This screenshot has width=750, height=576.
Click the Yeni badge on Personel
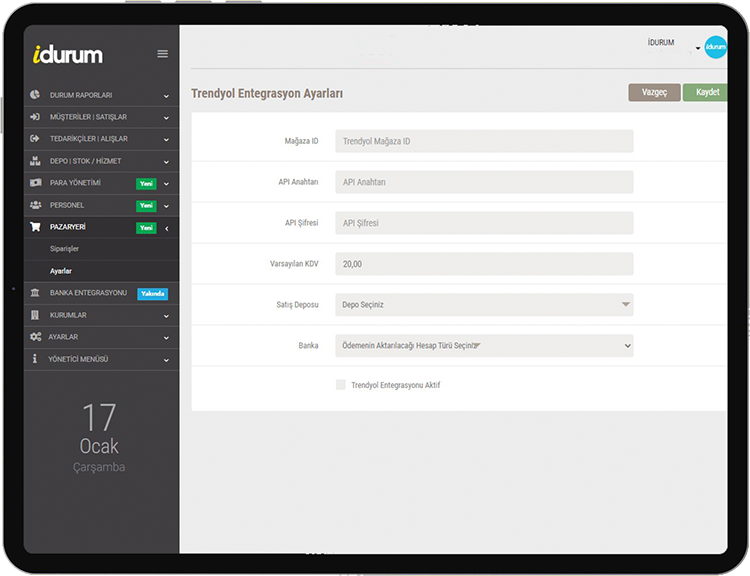[146, 206]
